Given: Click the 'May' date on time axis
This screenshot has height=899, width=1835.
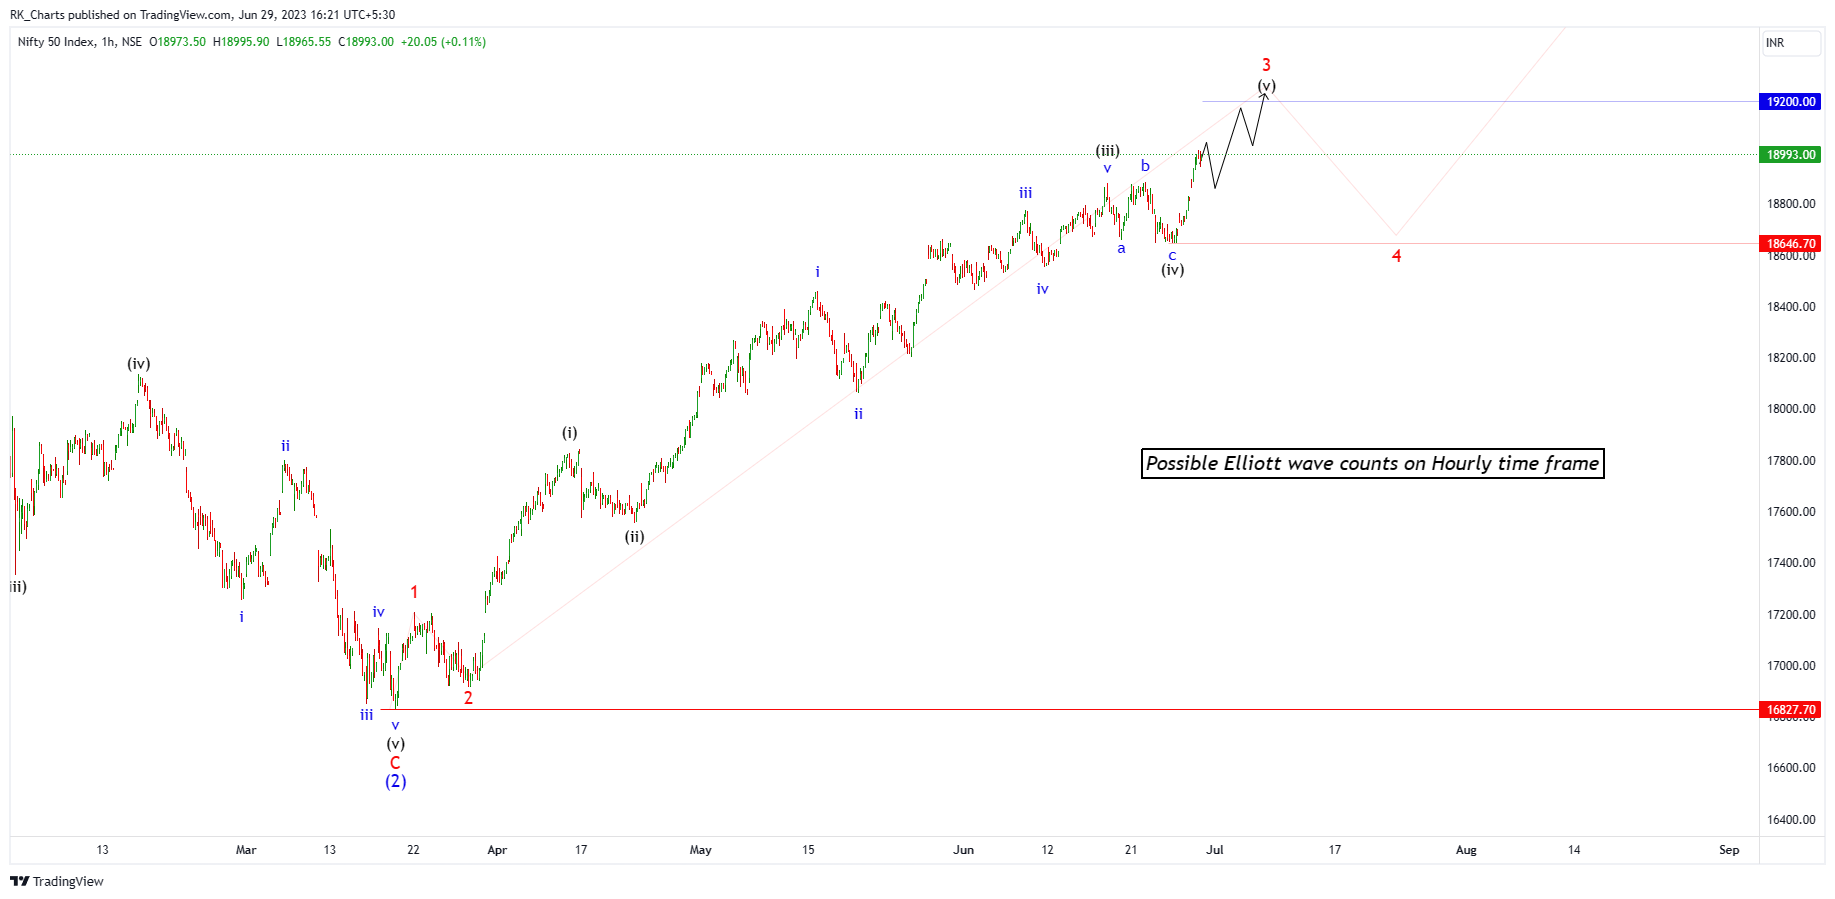Looking at the screenshot, I should tap(701, 850).
